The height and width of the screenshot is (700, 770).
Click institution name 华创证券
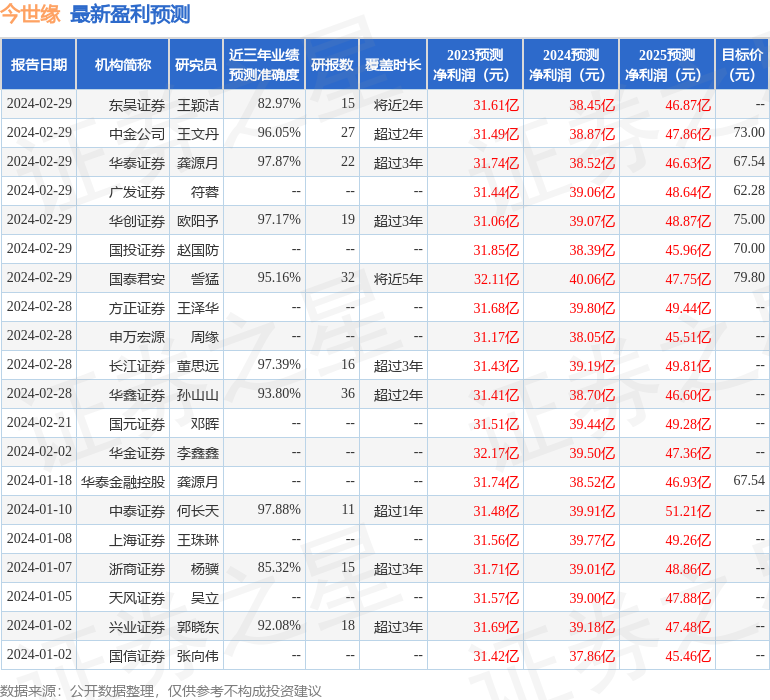(x=137, y=221)
